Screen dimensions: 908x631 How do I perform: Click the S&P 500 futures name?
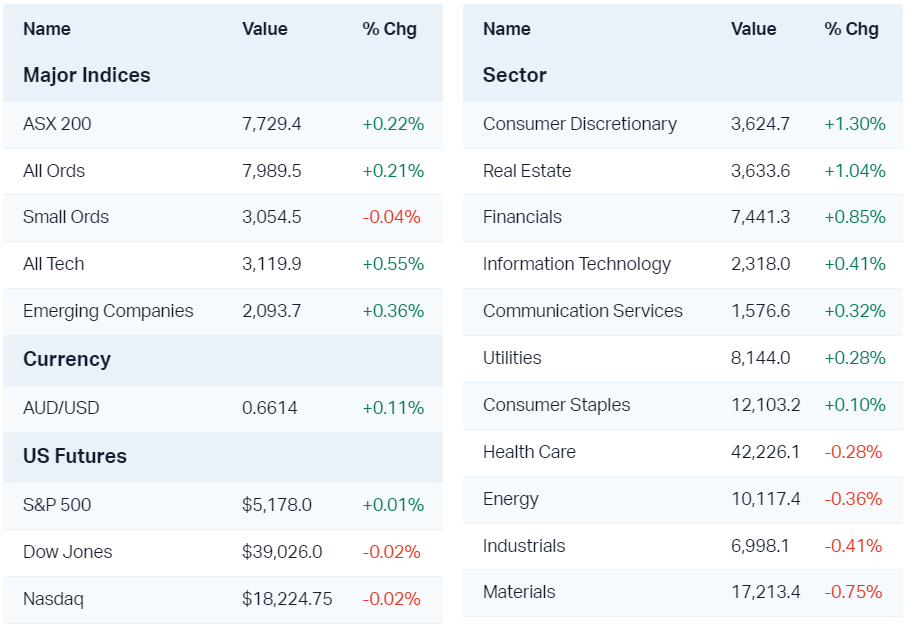[x=57, y=505]
